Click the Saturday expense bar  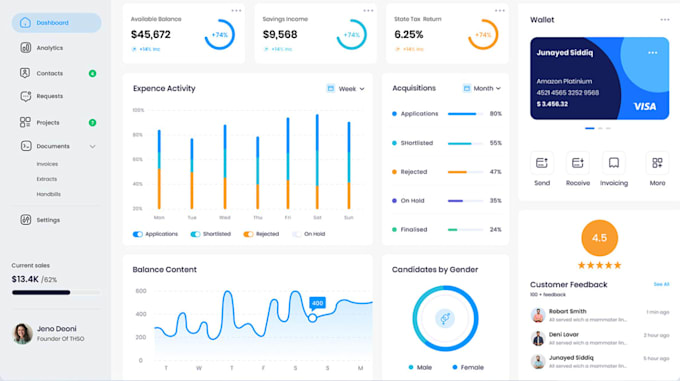coord(317,162)
